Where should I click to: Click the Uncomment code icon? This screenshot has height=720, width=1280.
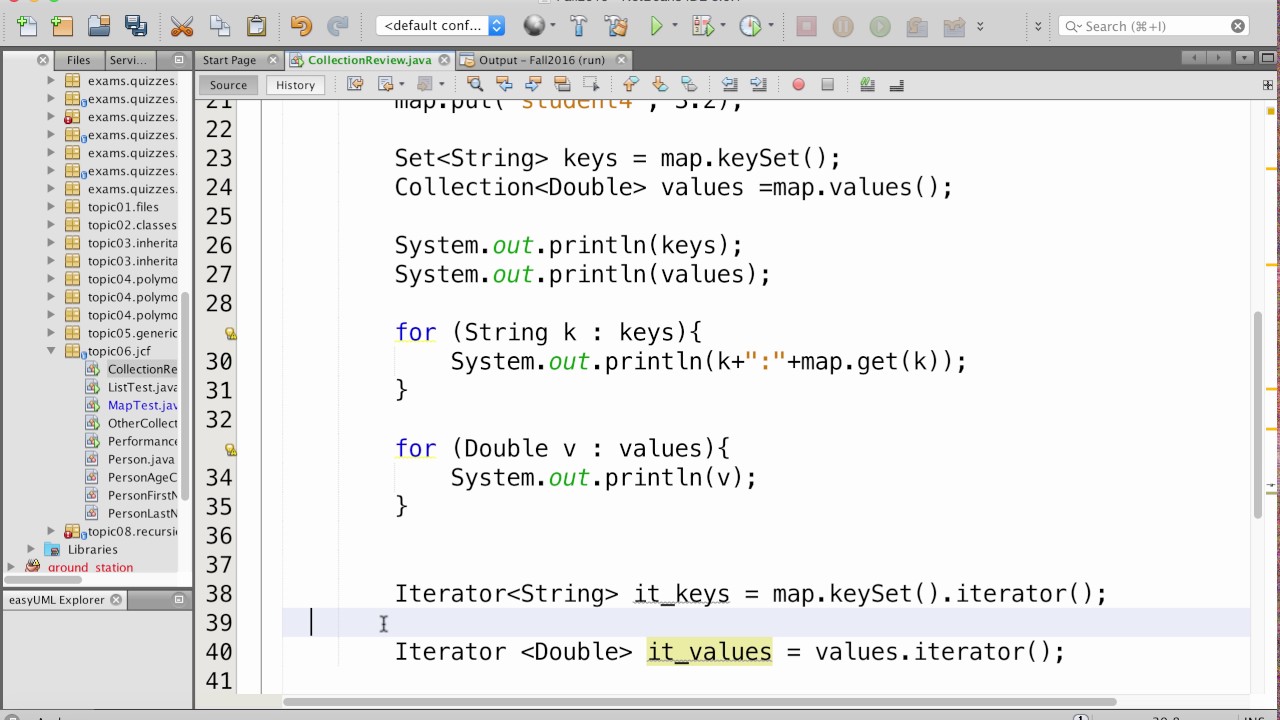point(896,85)
